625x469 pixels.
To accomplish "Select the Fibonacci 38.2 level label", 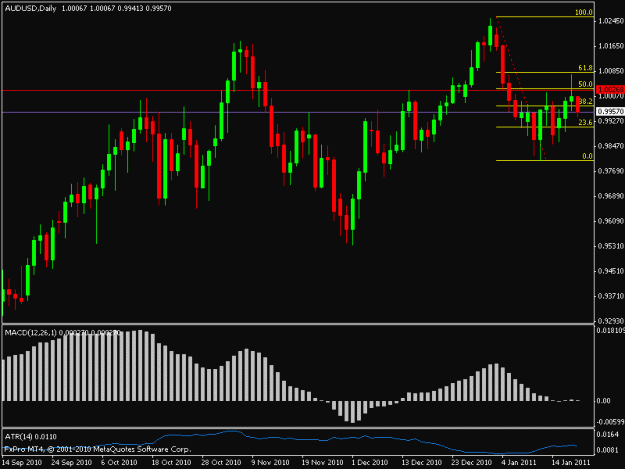I will pos(585,101).
